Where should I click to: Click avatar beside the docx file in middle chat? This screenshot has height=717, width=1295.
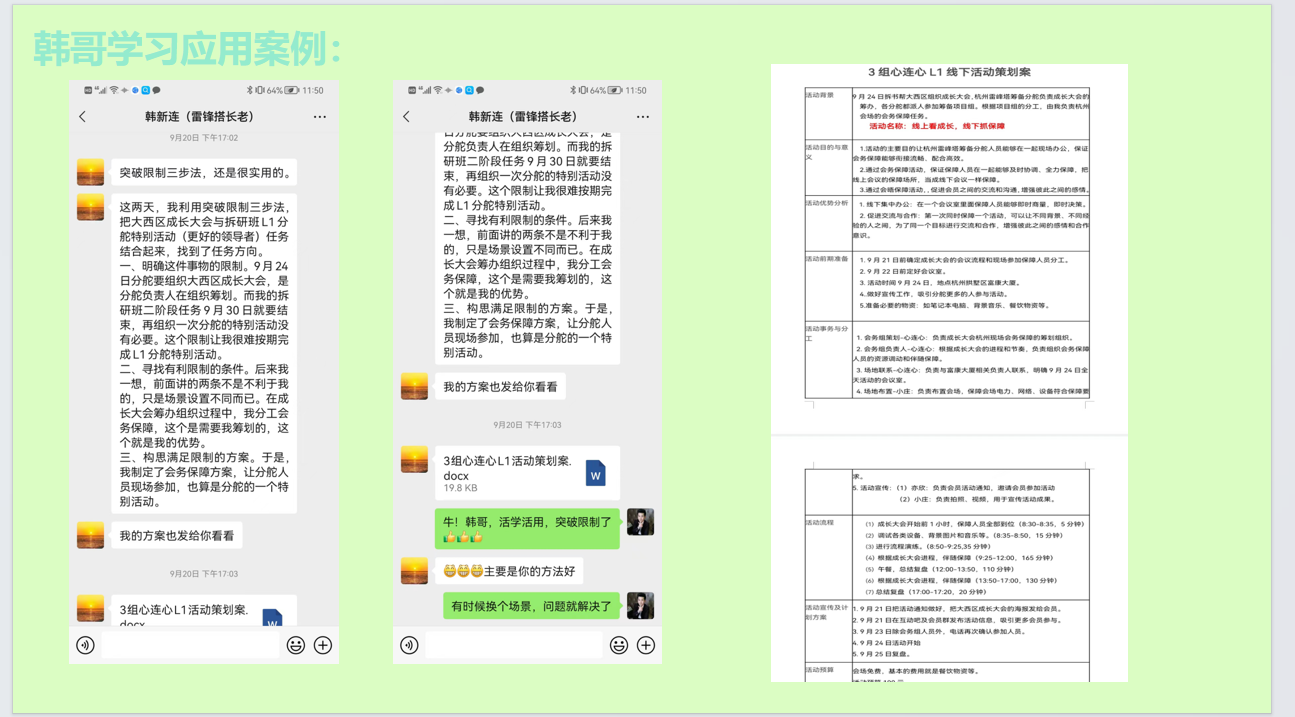click(414, 459)
